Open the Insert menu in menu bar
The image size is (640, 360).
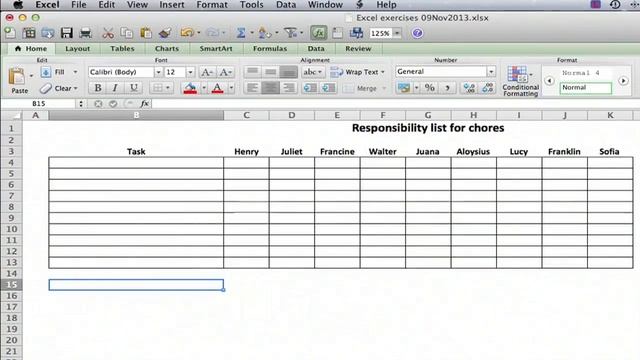171,5
